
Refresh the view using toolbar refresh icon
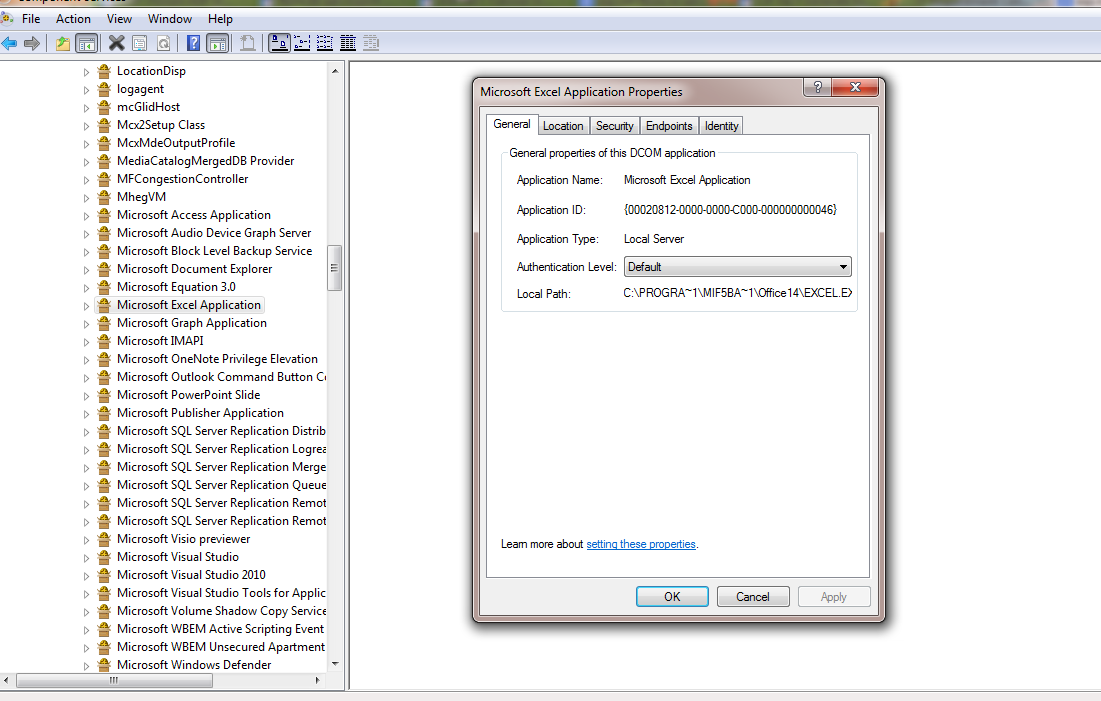163,44
